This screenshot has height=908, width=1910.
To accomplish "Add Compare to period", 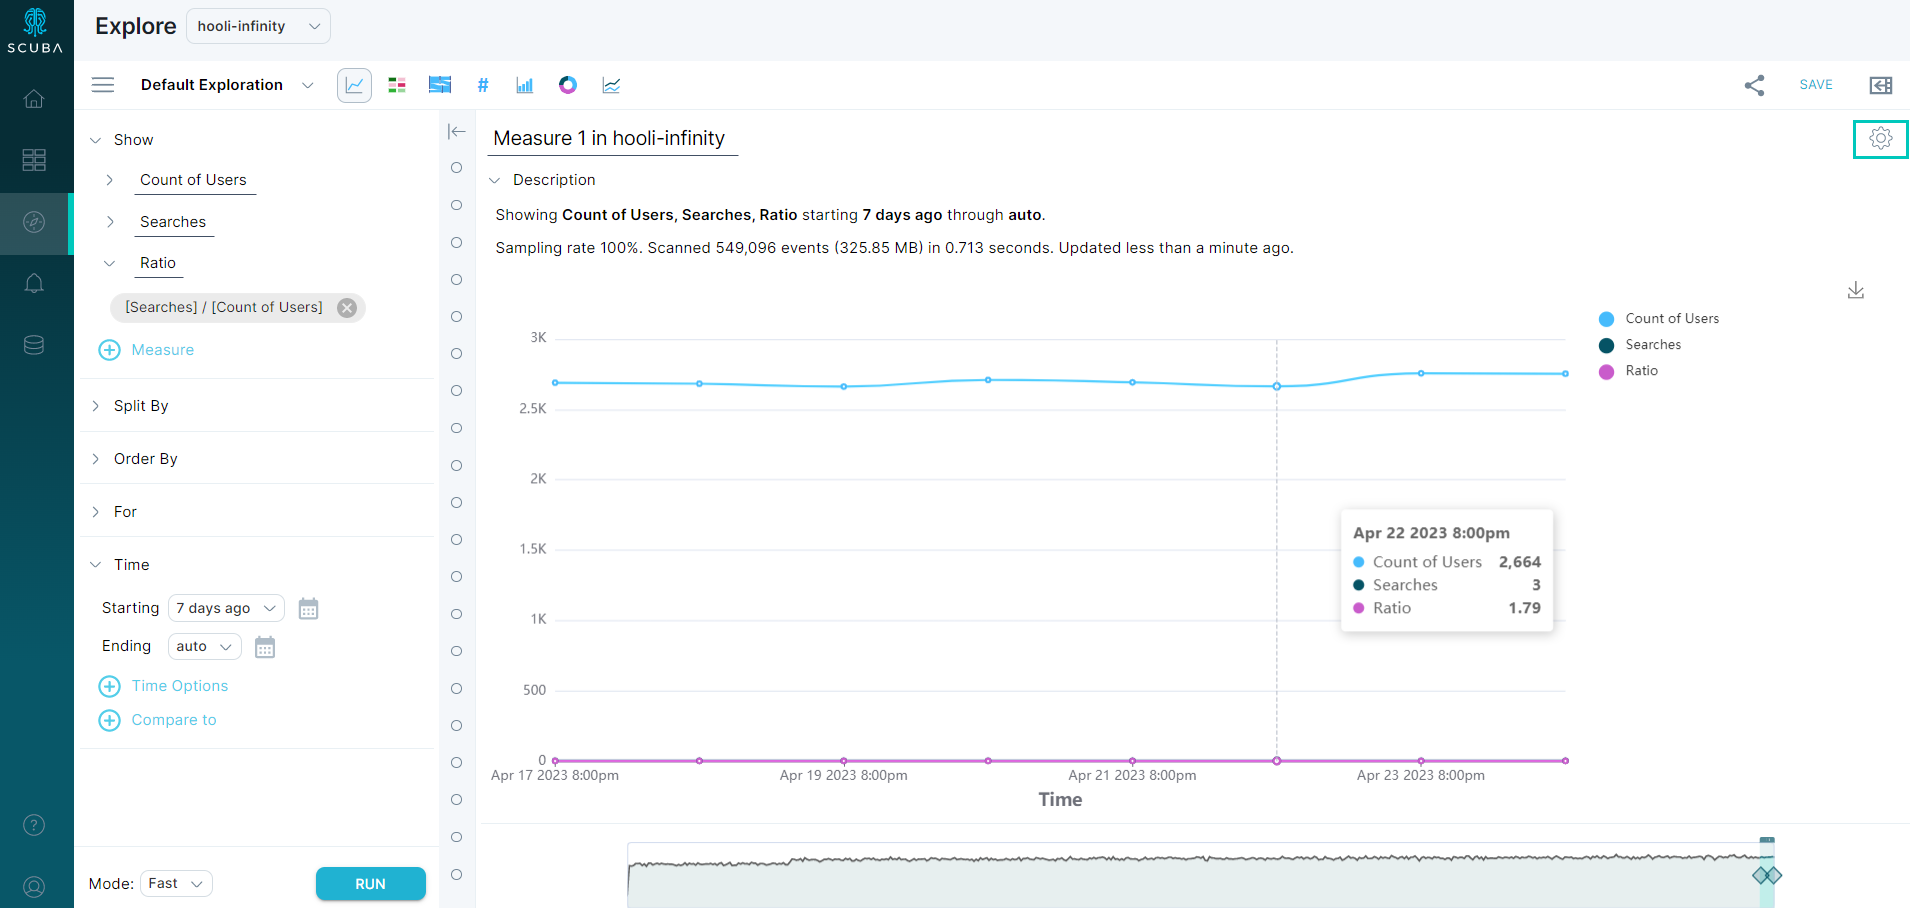I will click(x=158, y=720).
